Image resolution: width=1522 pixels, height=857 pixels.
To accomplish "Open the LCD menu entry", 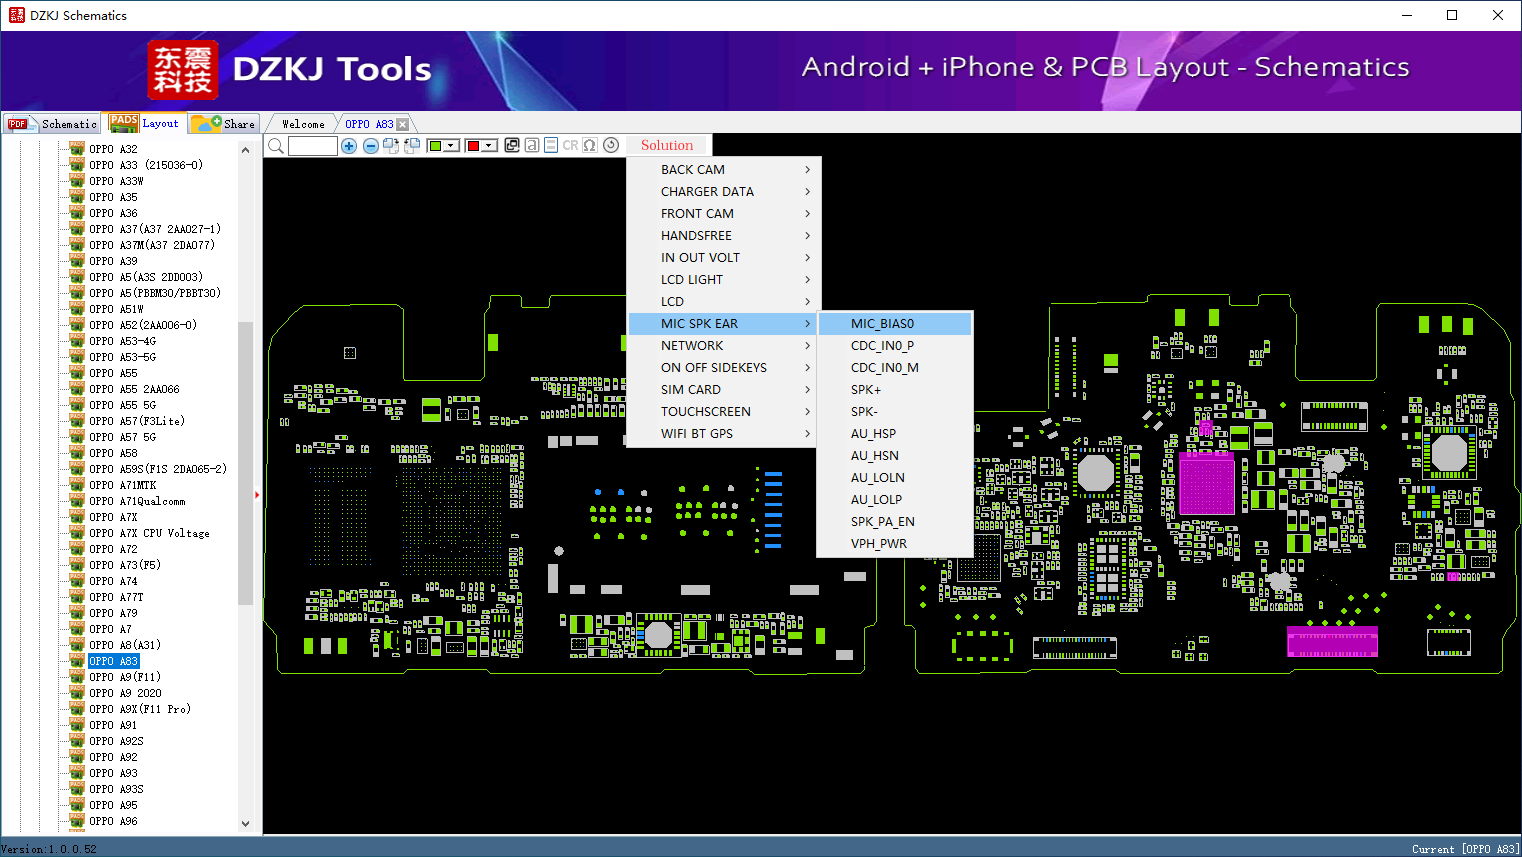I will point(725,302).
